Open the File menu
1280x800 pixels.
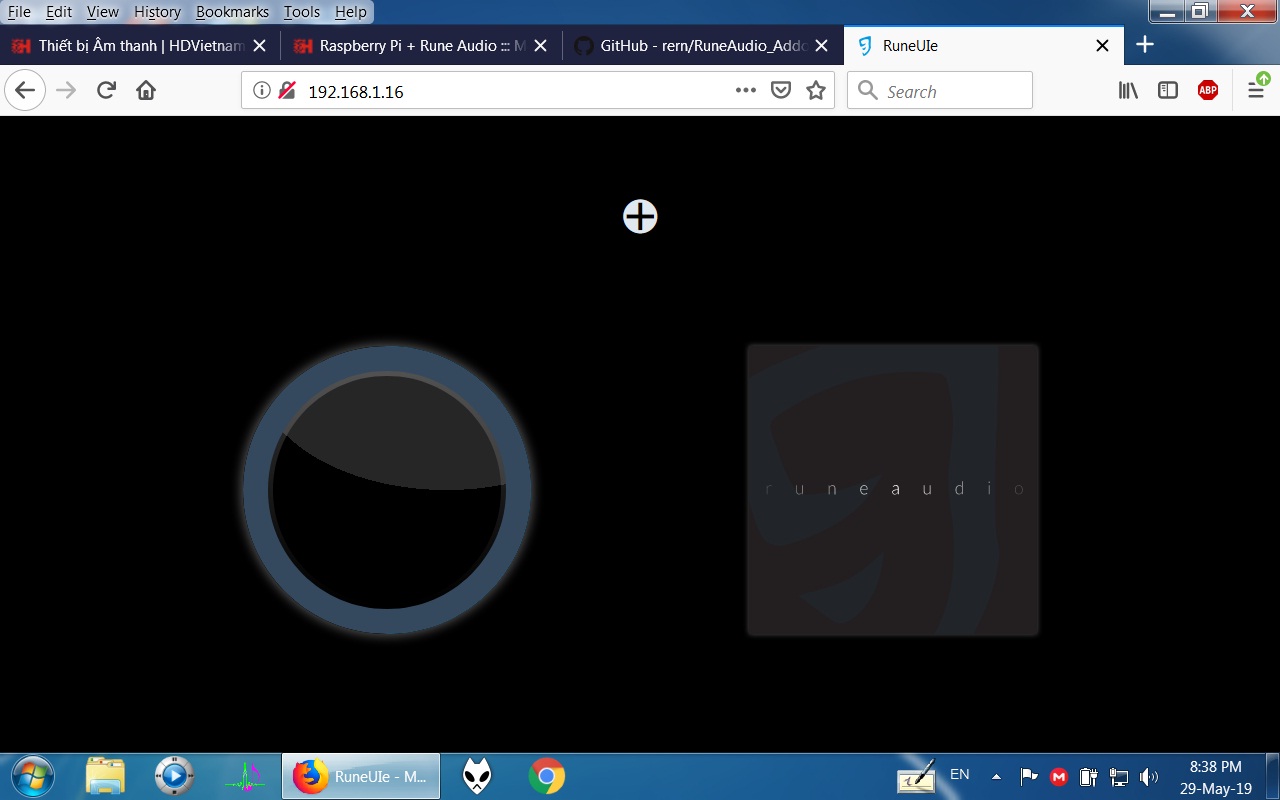click(19, 12)
